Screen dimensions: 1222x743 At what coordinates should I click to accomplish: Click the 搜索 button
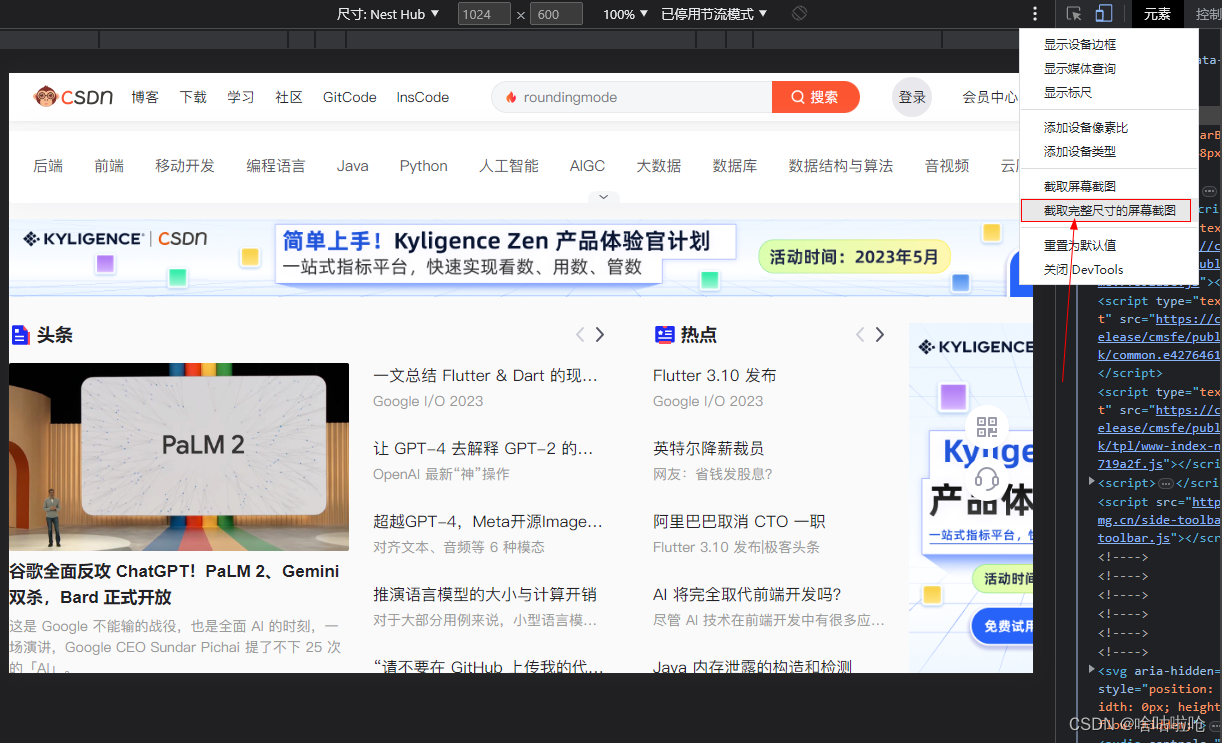tap(816, 97)
